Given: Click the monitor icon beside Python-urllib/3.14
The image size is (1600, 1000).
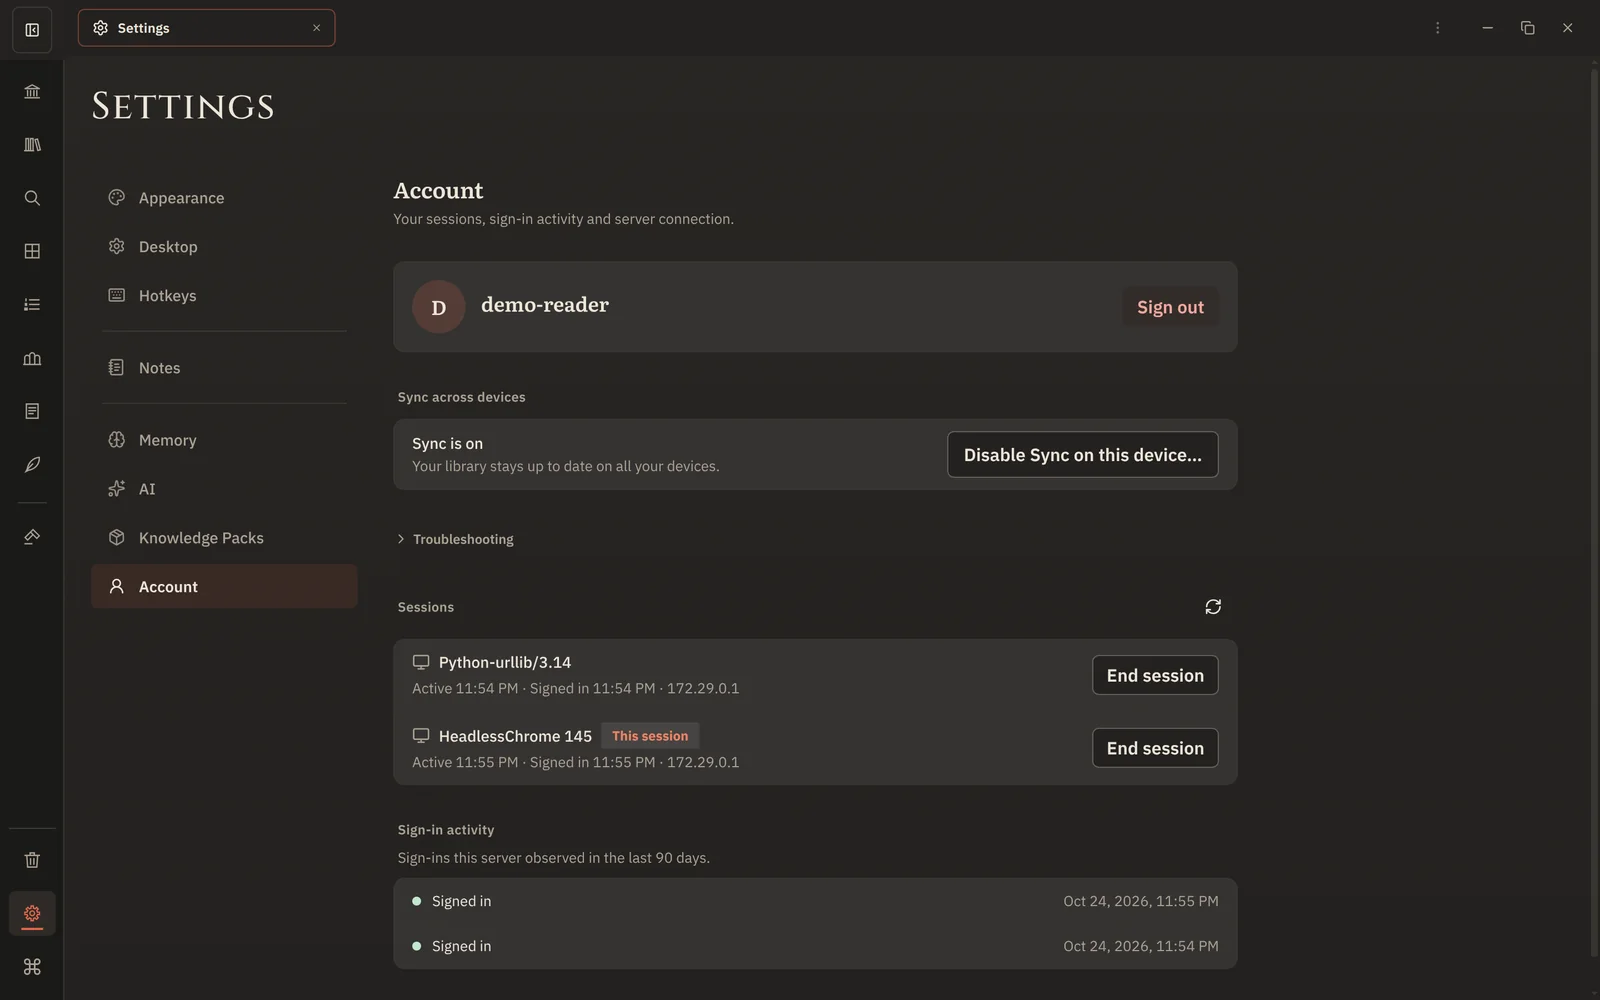Looking at the screenshot, I should point(421,662).
